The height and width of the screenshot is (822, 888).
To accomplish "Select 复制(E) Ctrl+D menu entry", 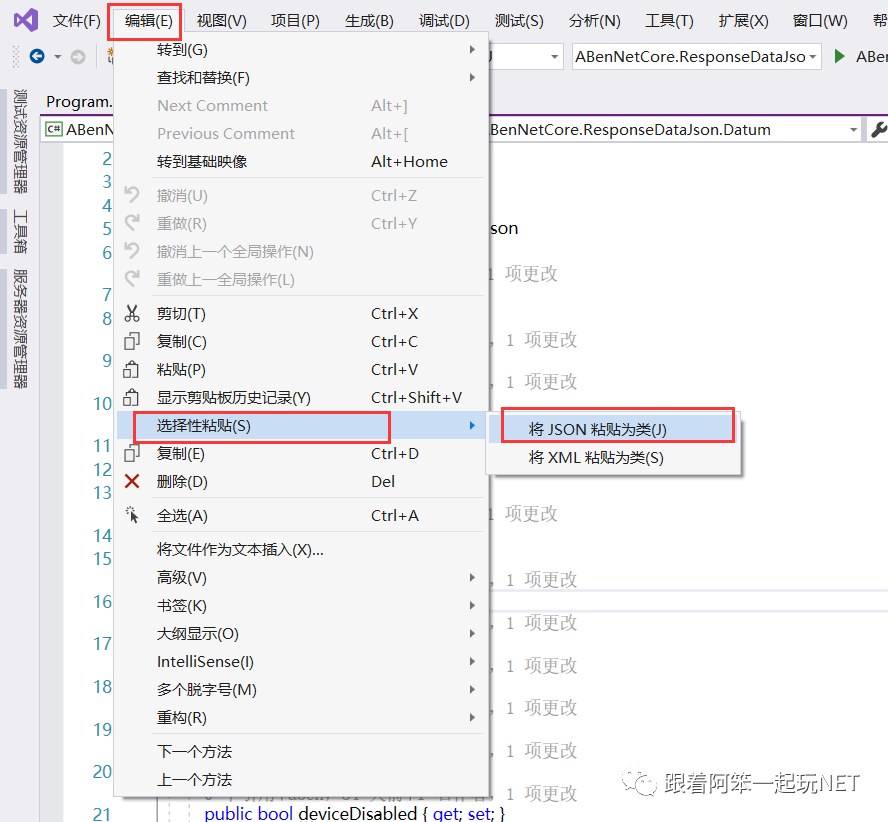I will 301,453.
